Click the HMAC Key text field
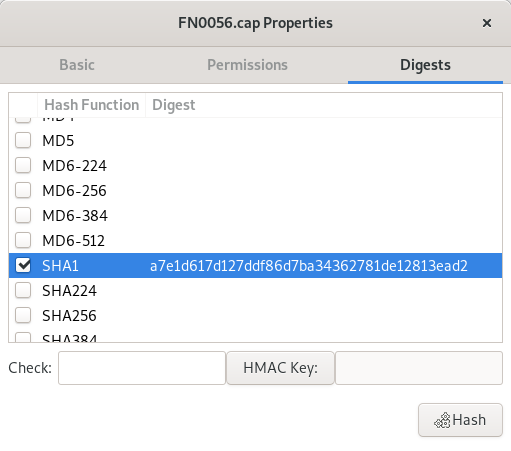 419,368
